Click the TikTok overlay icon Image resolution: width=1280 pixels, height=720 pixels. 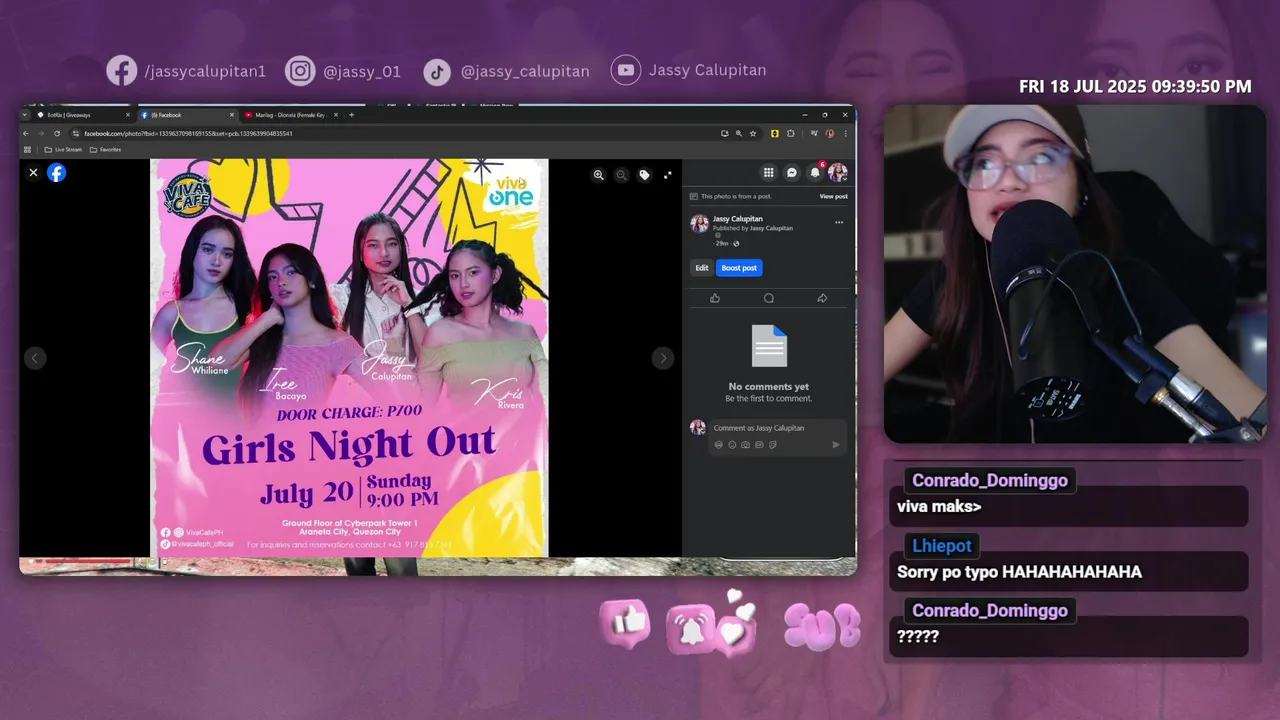(x=437, y=71)
